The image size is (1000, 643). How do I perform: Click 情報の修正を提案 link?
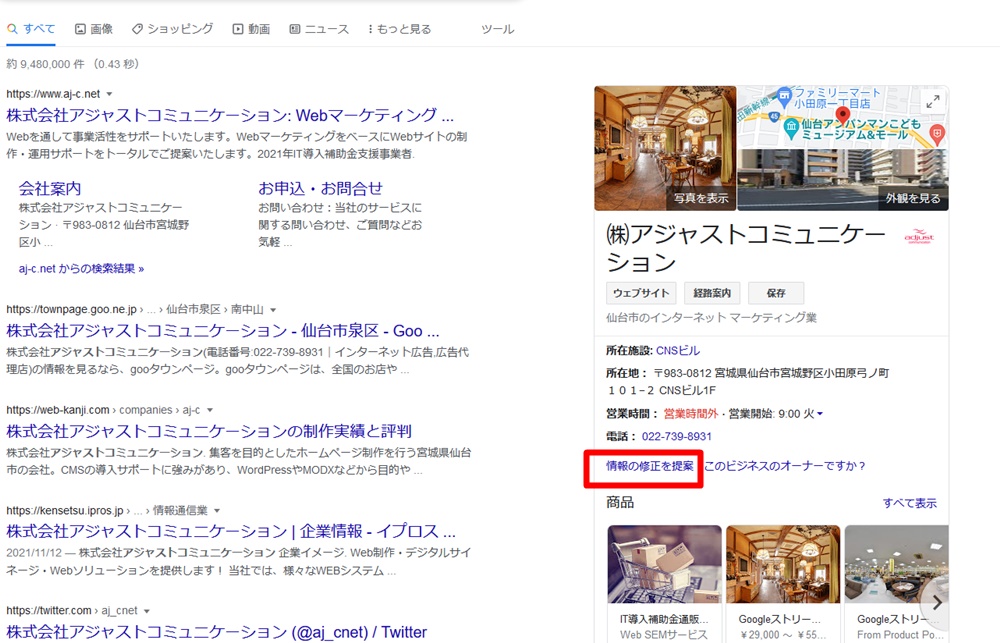click(649, 466)
